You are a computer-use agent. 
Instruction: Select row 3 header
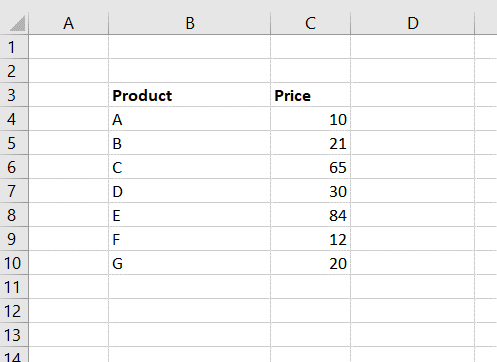point(14,95)
